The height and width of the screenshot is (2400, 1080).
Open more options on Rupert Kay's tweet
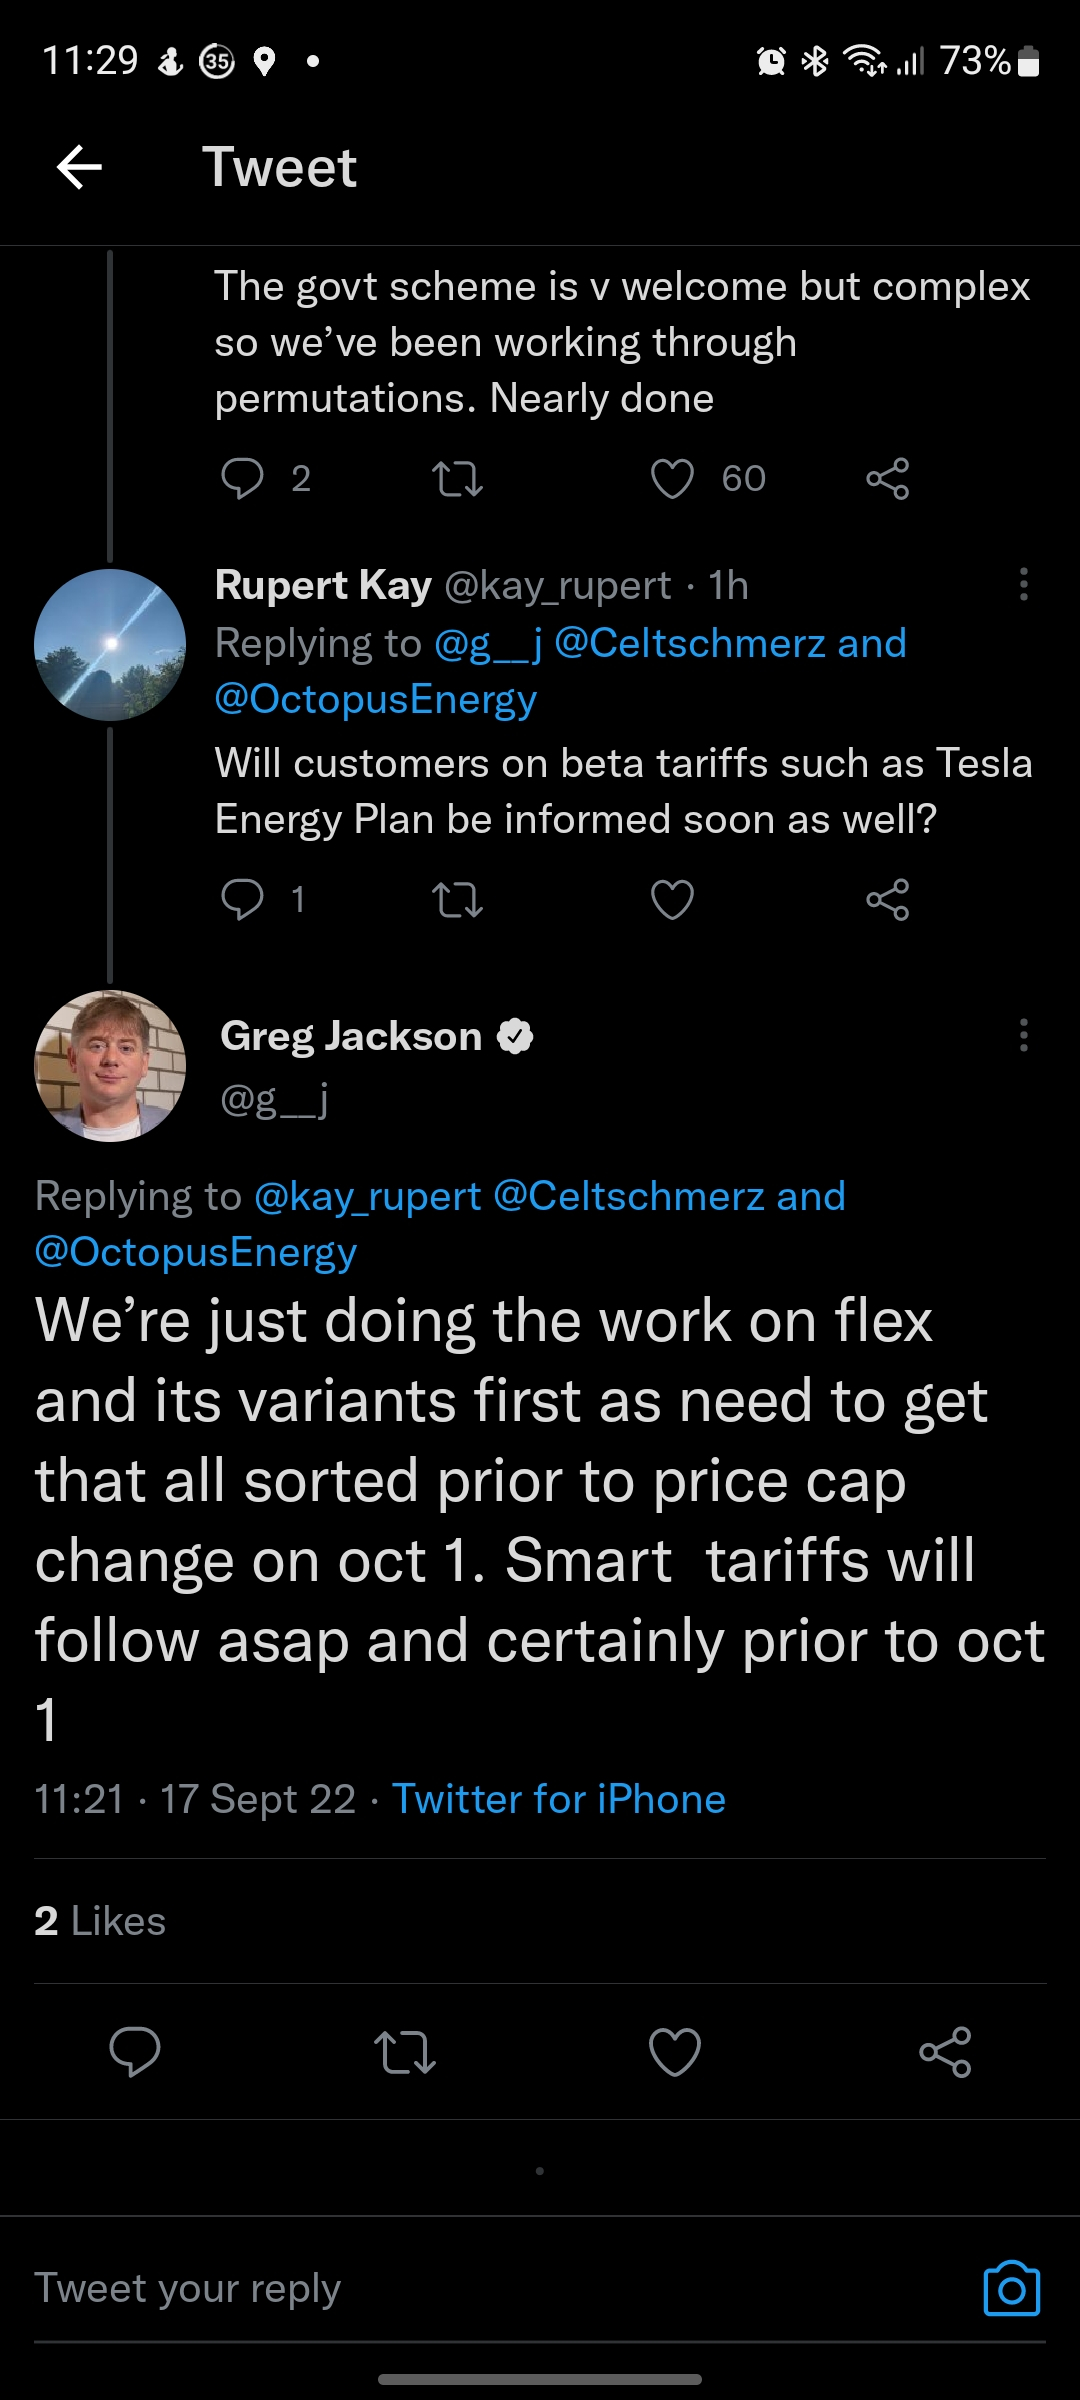pos(1023,585)
